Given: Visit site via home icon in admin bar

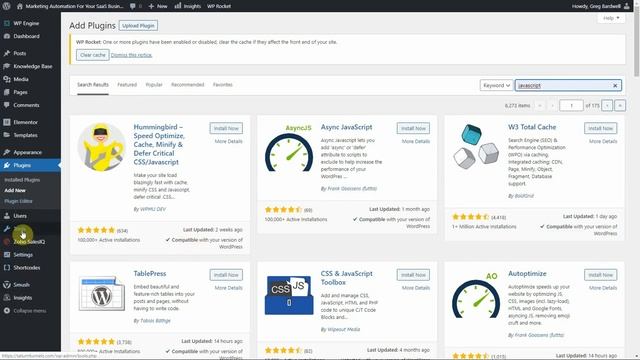Looking at the screenshot, I should point(20,6).
